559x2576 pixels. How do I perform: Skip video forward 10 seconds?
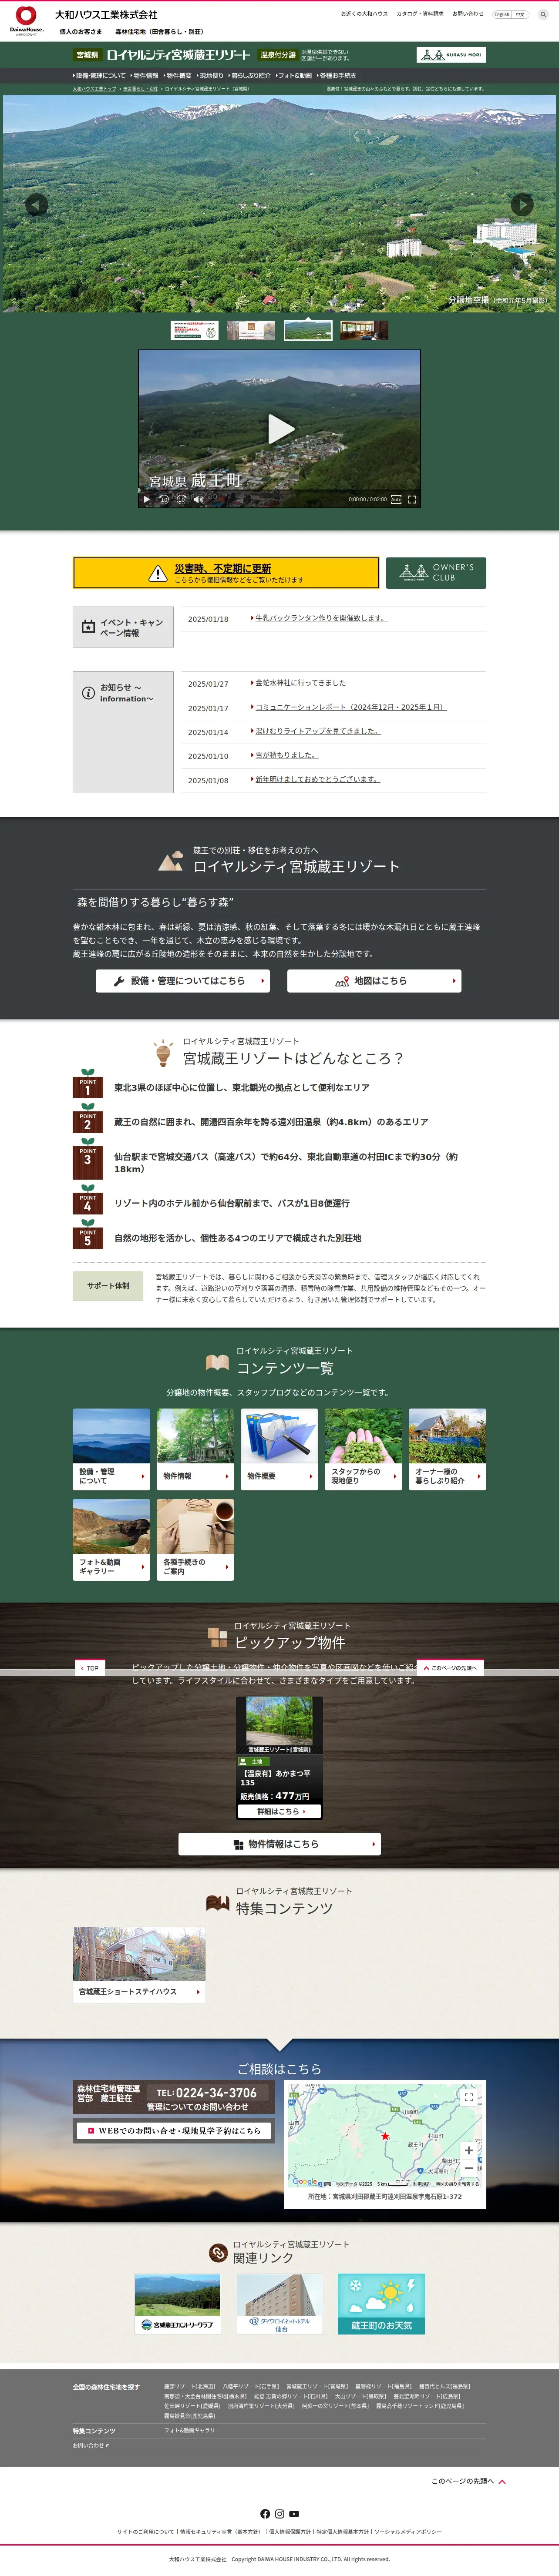click(181, 499)
